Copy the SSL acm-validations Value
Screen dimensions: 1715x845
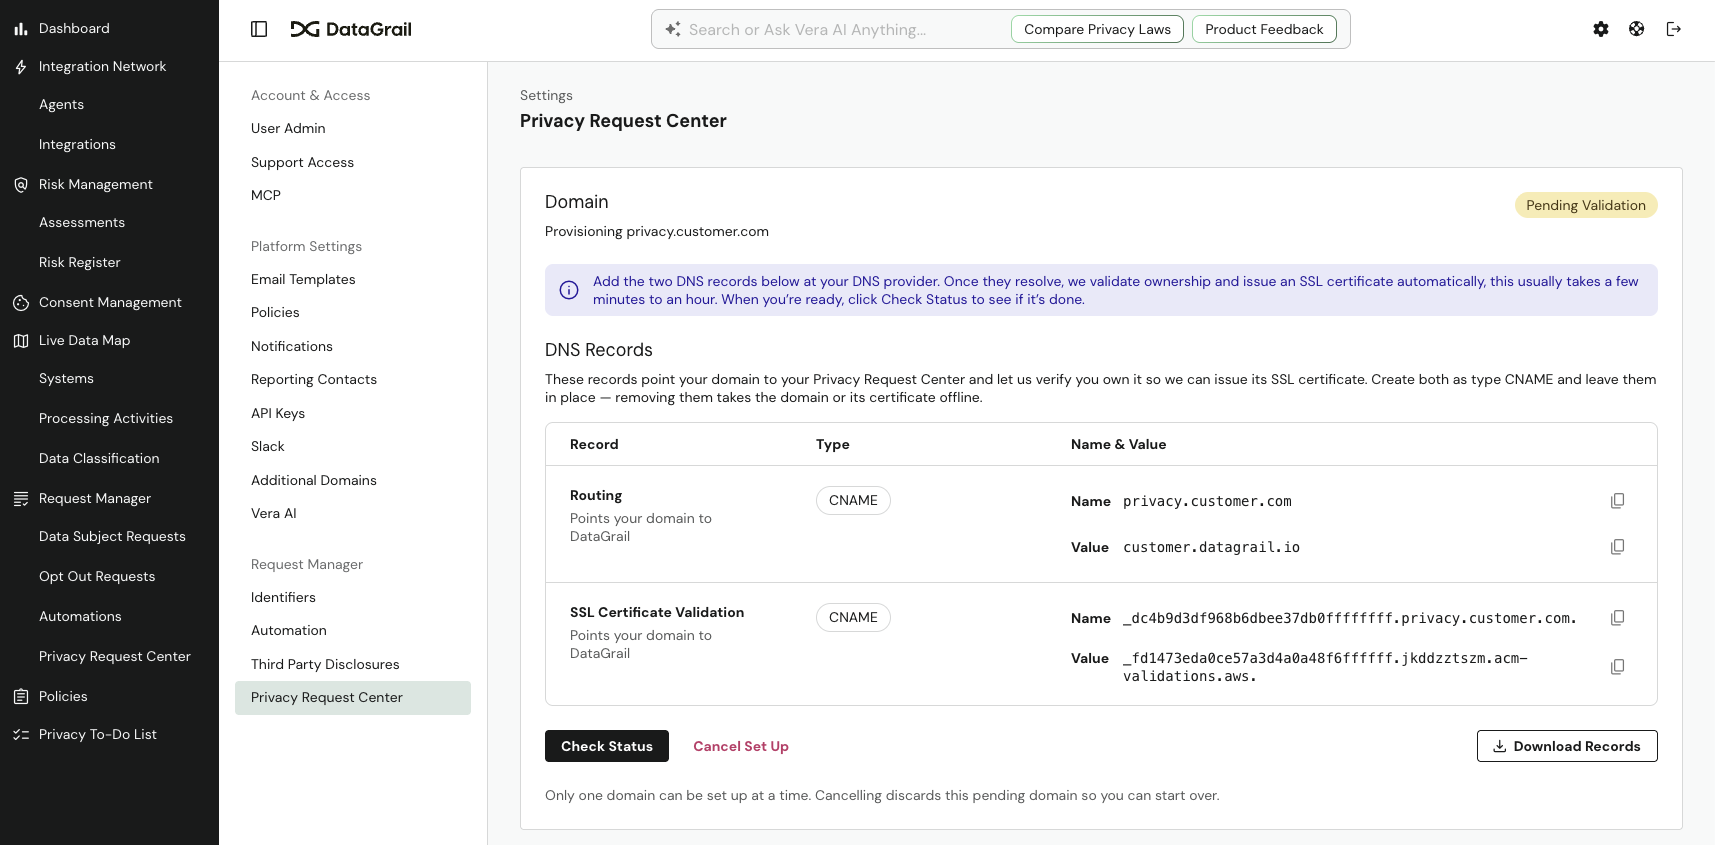tap(1617, 667)
